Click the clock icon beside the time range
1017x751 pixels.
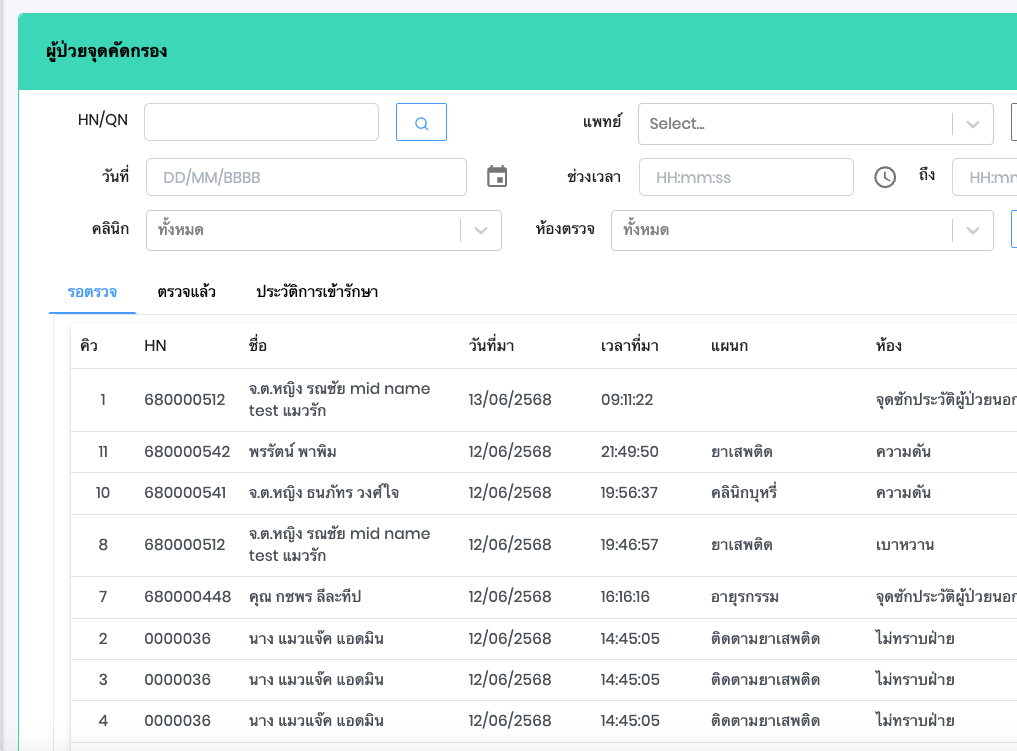point(885,177)
